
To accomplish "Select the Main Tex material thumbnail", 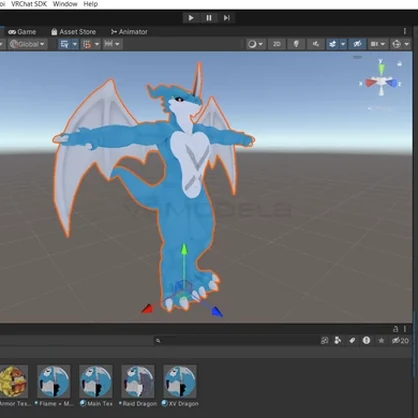I will [x=96, y=381].
